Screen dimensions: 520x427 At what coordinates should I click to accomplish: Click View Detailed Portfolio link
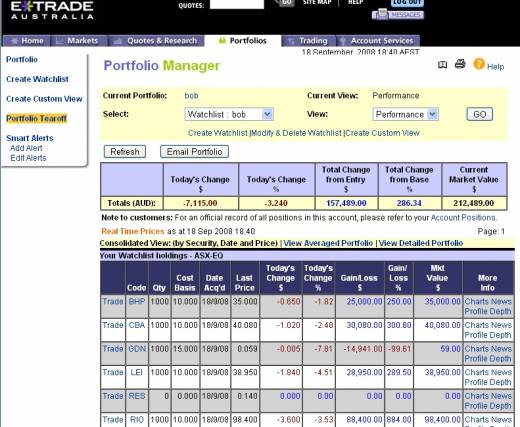coord(421,243)
